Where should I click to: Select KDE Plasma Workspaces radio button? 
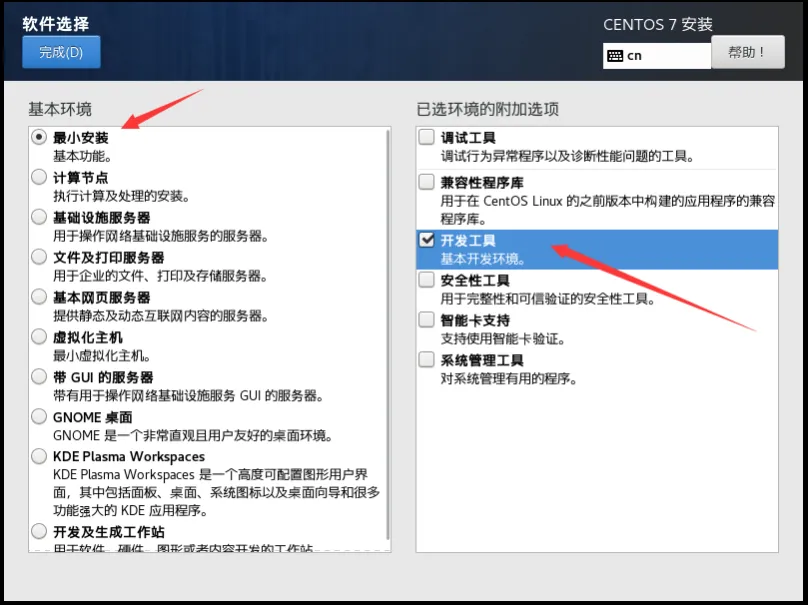click(39, 456)
